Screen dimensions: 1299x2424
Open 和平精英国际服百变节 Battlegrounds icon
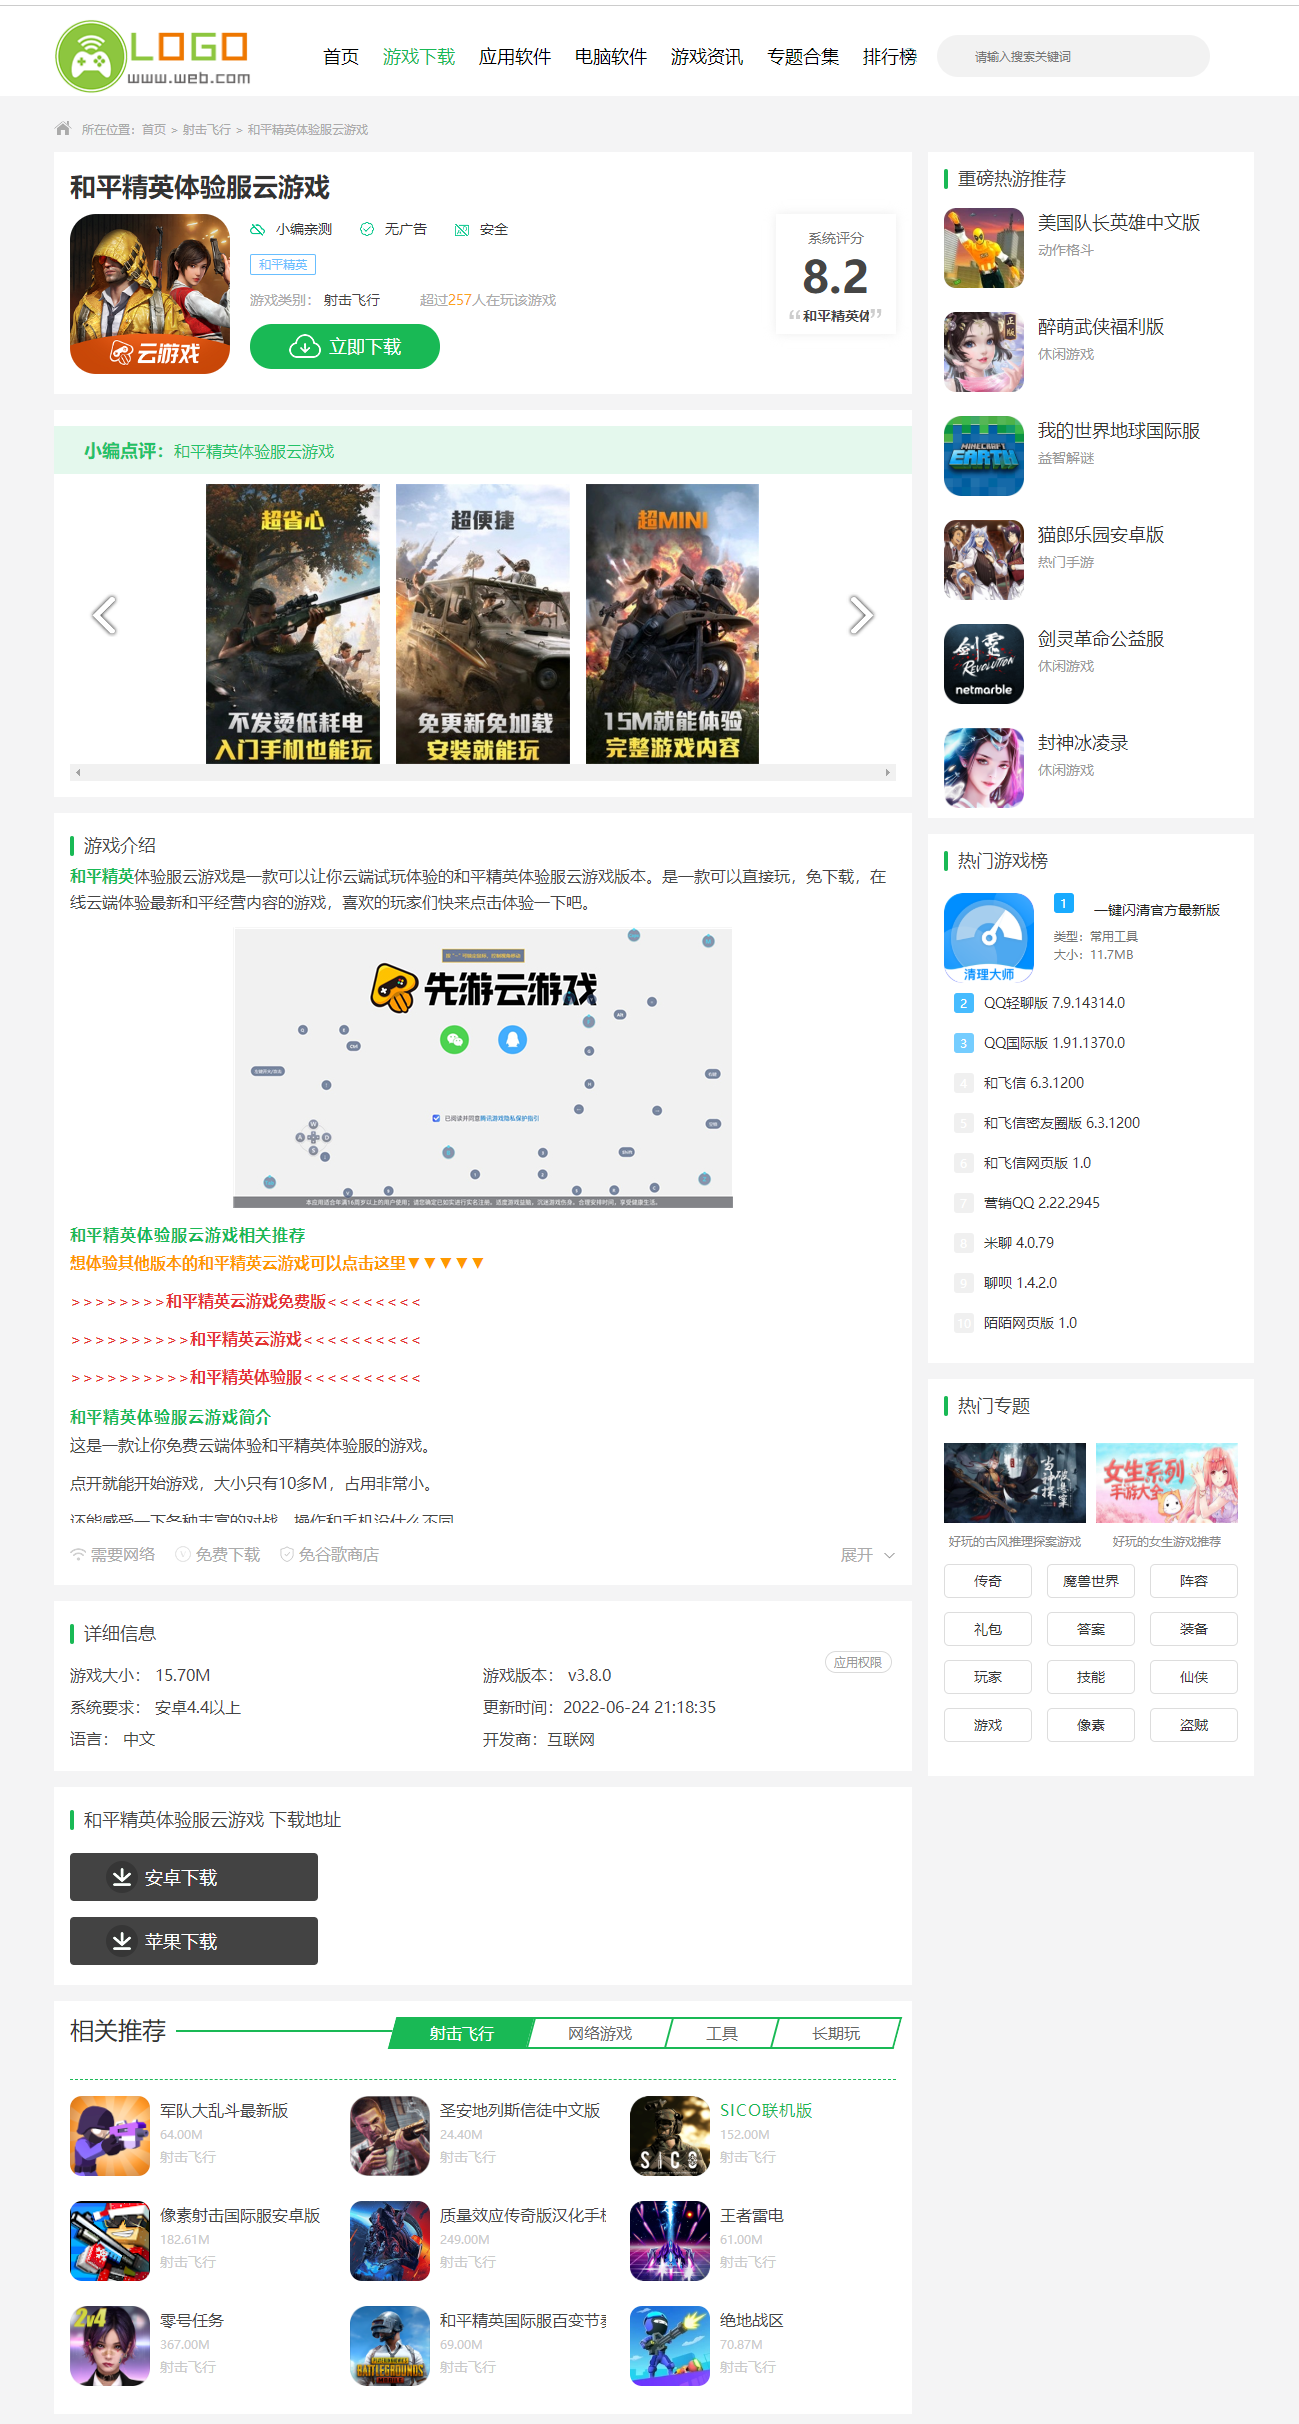pyautogui.click(x=390, y=2346)
